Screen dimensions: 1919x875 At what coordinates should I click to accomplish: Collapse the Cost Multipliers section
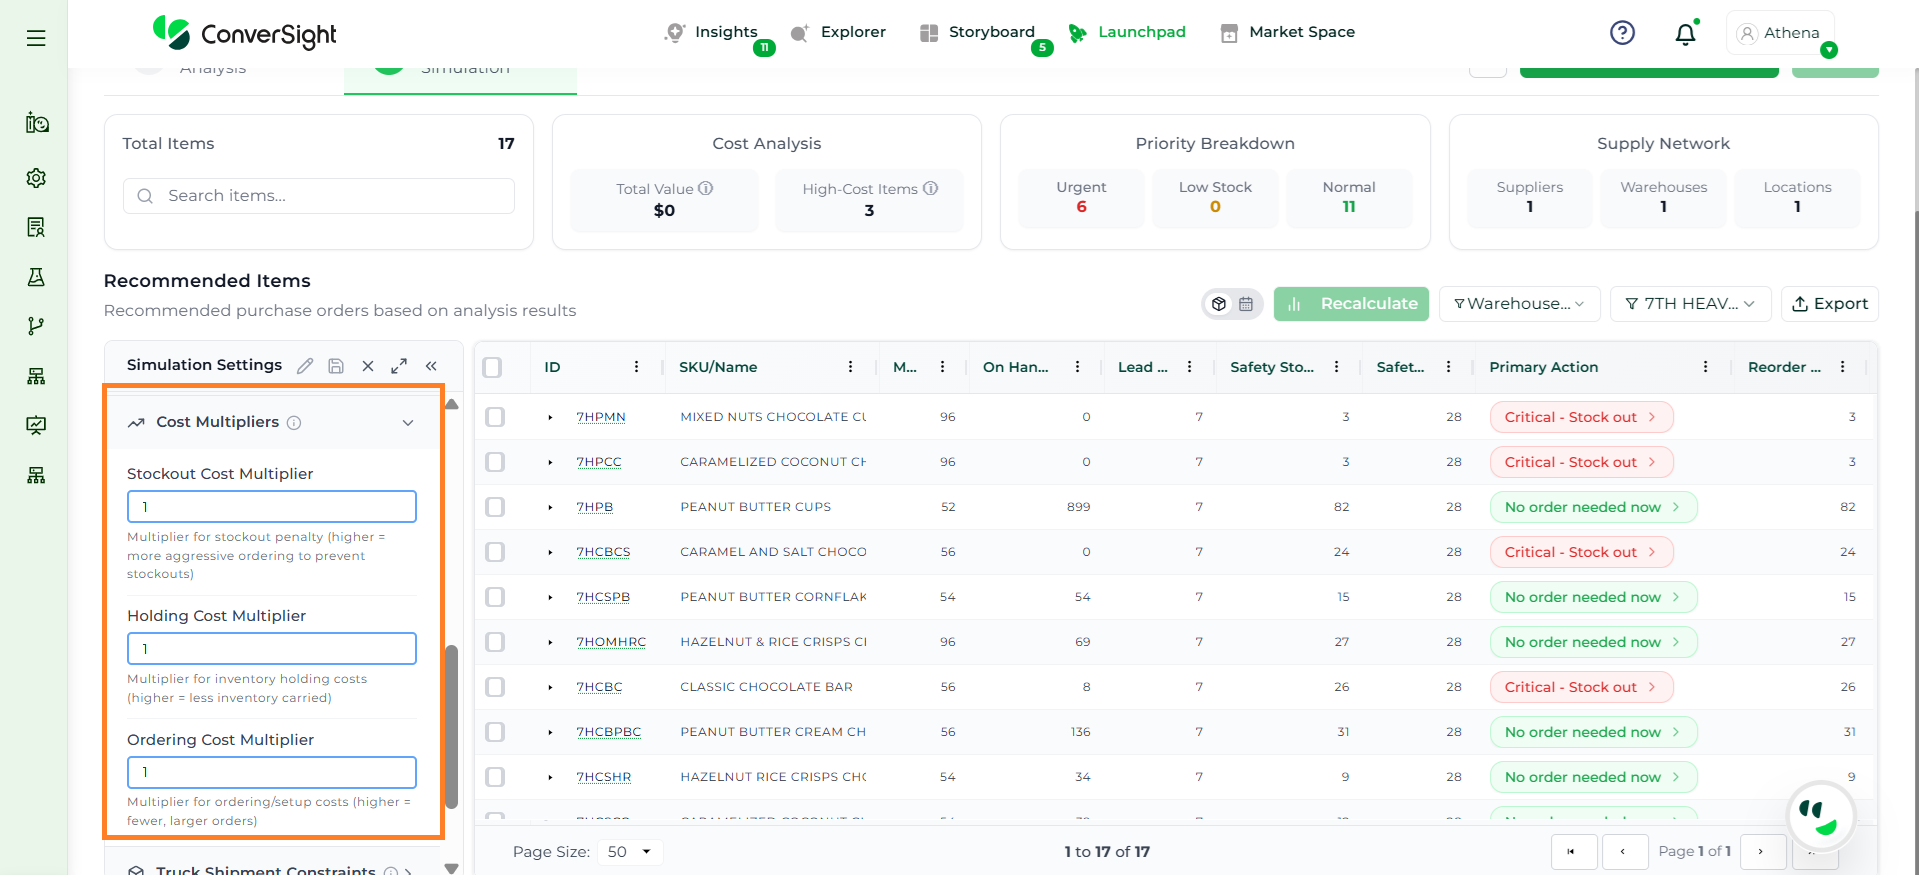(408, 423)
